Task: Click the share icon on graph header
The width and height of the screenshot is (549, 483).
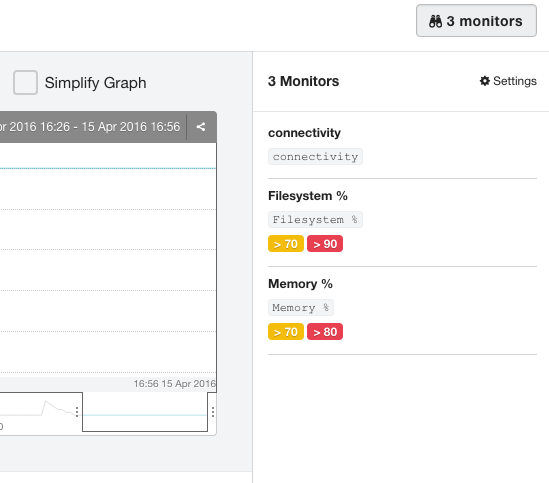Action: click(201, 127)
